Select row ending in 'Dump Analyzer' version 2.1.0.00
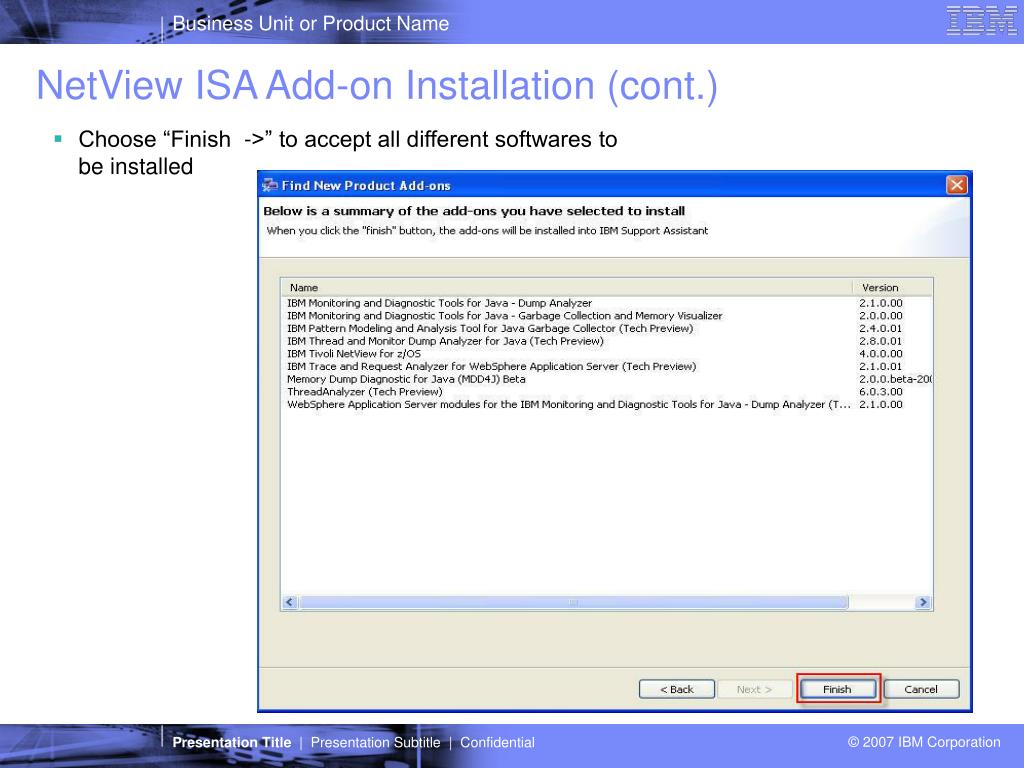1024x768 pixels. tap(606, 303)
